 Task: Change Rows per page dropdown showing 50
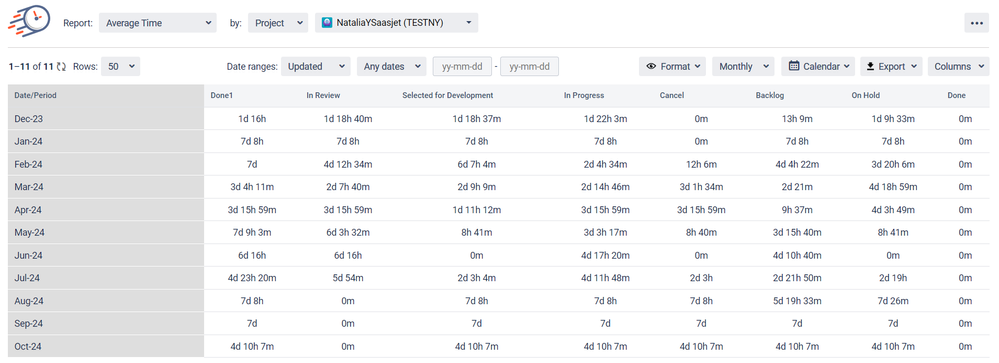click(120, 66)
